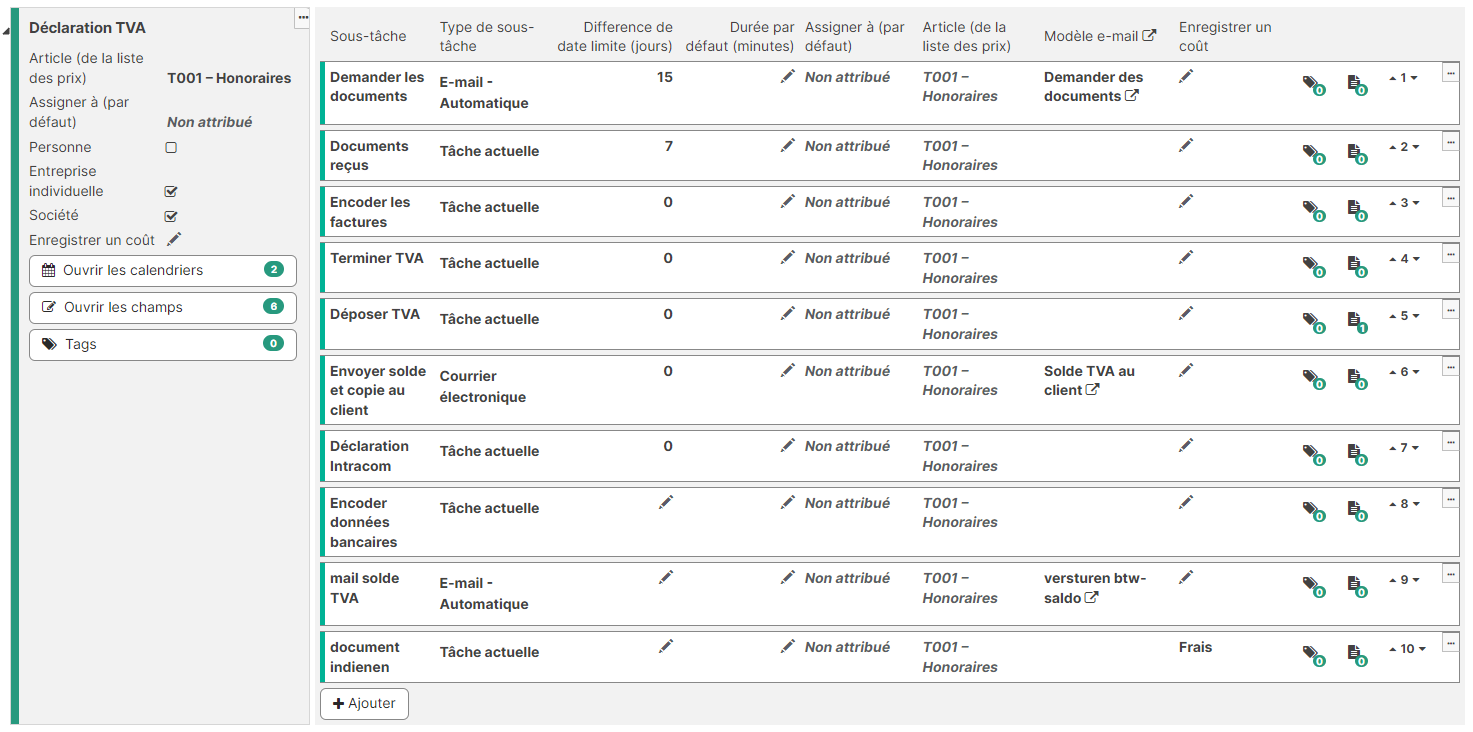Open three-dot menu of Déclaration TVA panel
The width and height of the screenshot is (1473, 732).
303,17
